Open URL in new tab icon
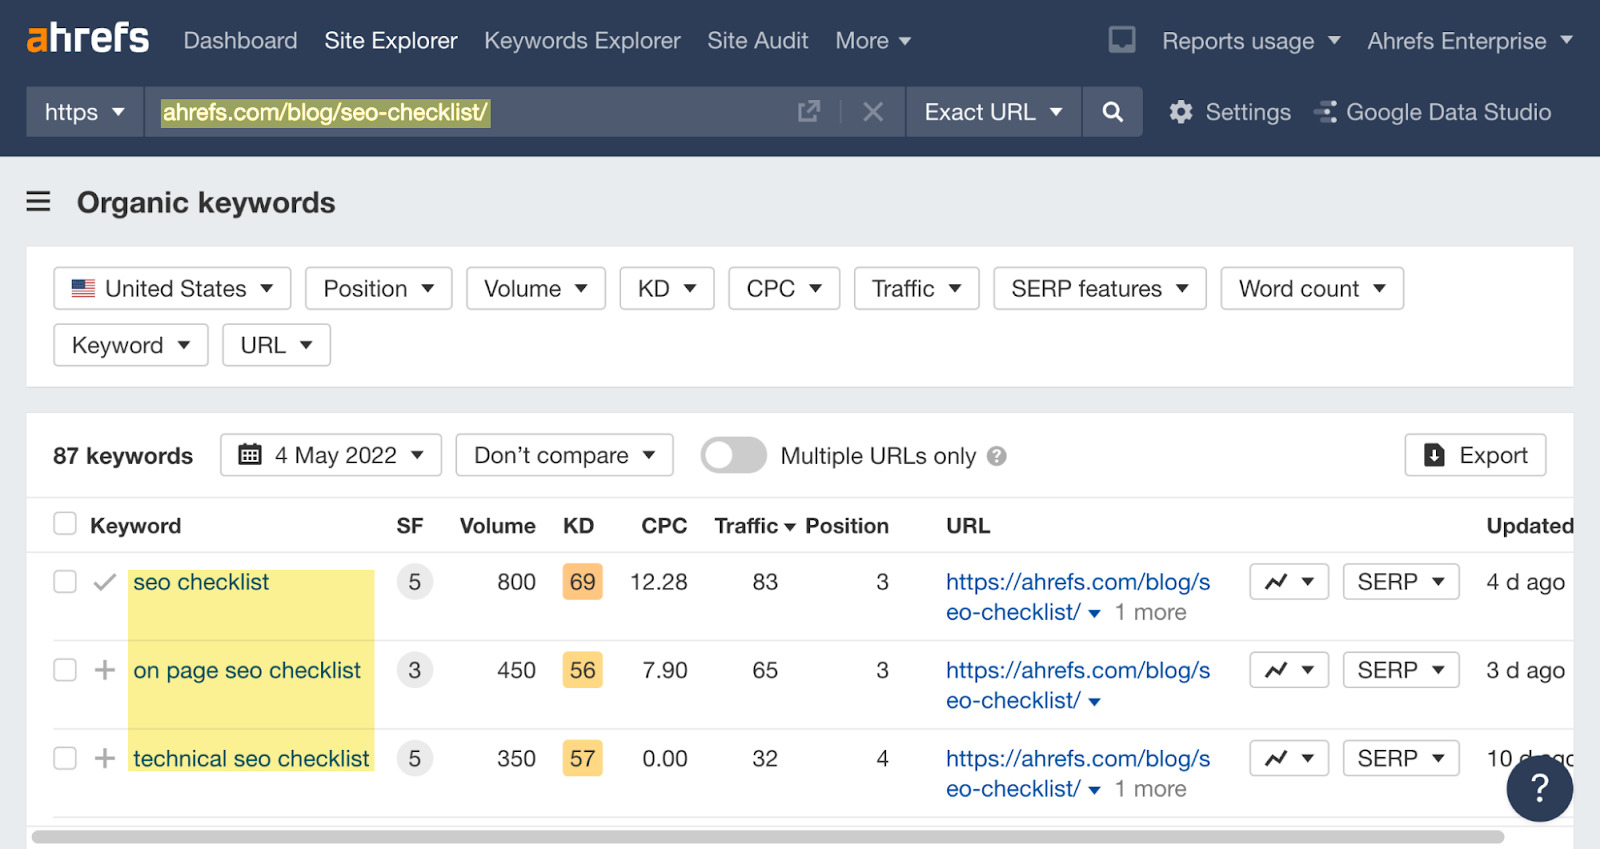1600x849 pixels. [809, 112]
